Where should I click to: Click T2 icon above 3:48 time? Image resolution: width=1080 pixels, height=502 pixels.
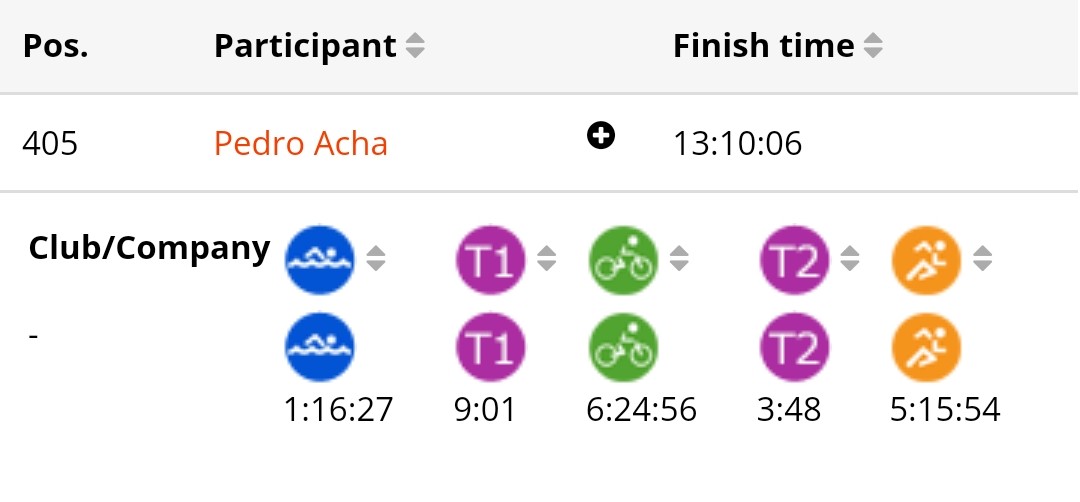pos(794,347)
